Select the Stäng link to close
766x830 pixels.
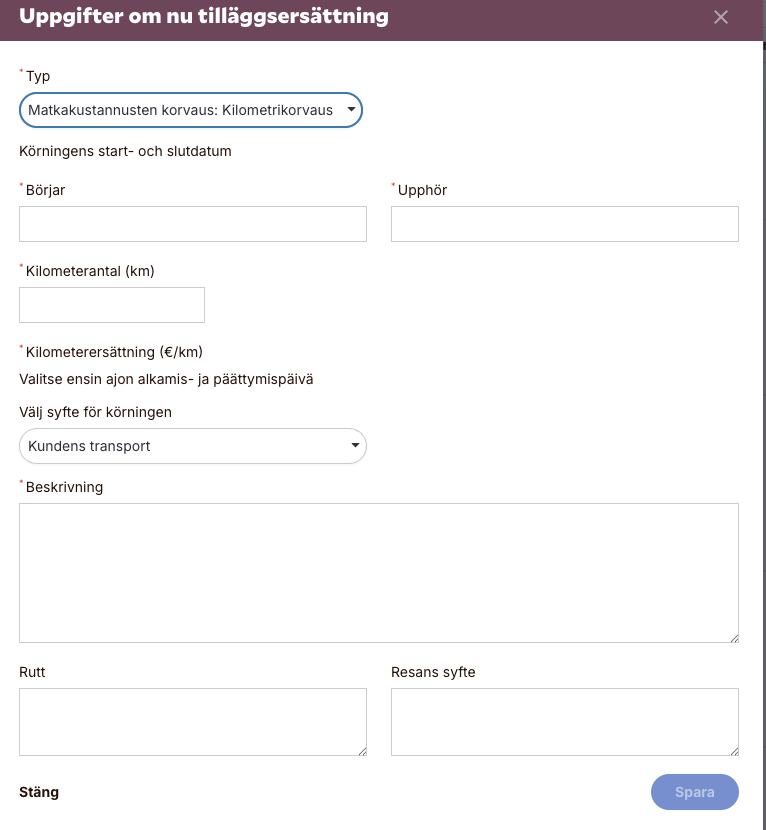point(39,792)
